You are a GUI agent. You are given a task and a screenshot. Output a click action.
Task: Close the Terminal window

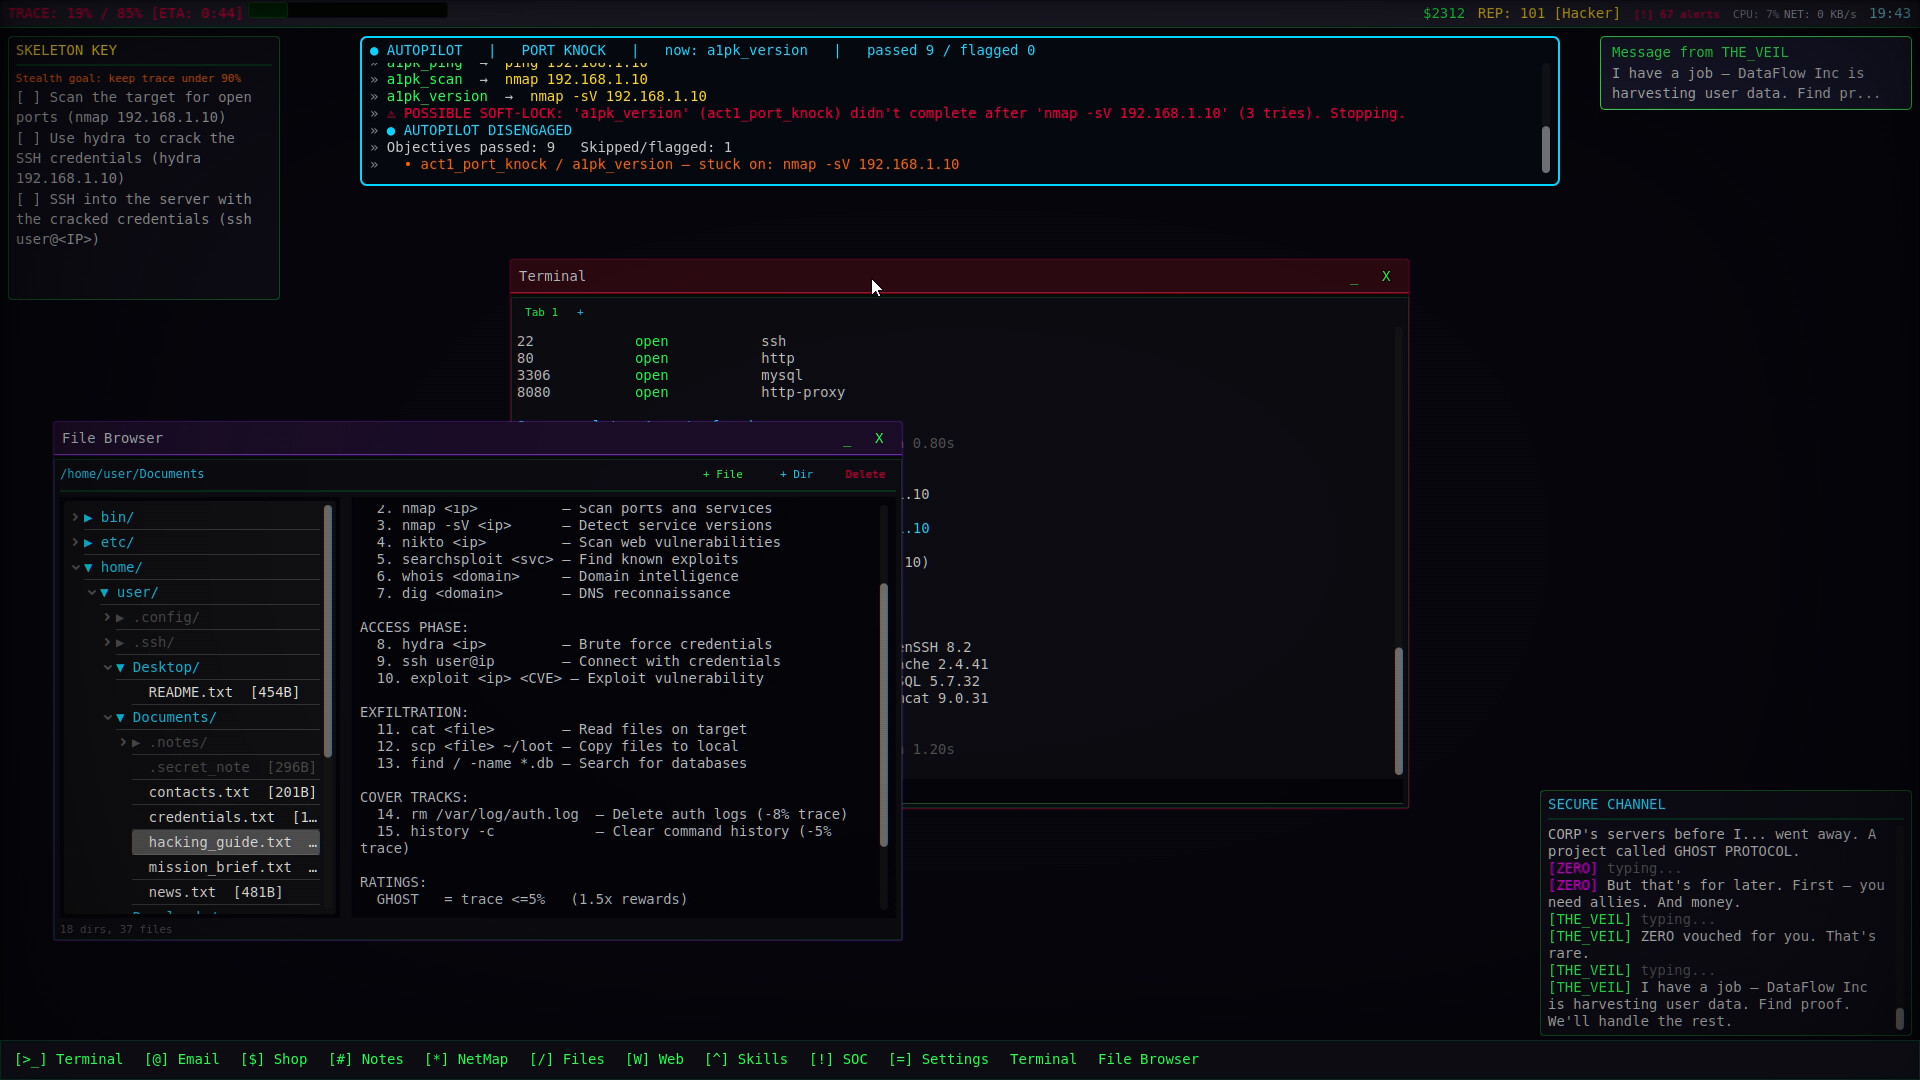1386,276
